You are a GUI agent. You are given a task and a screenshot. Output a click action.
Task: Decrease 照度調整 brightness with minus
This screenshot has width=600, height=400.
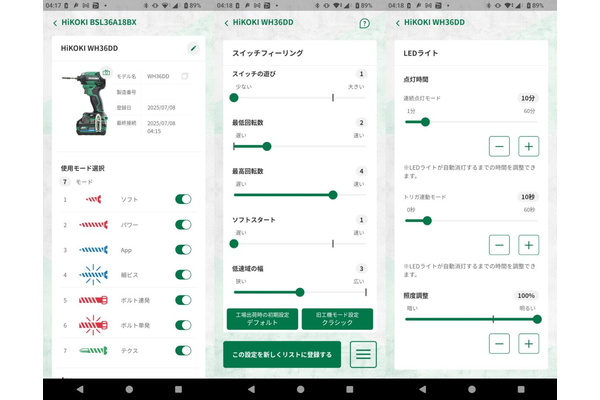click(499, 344)
